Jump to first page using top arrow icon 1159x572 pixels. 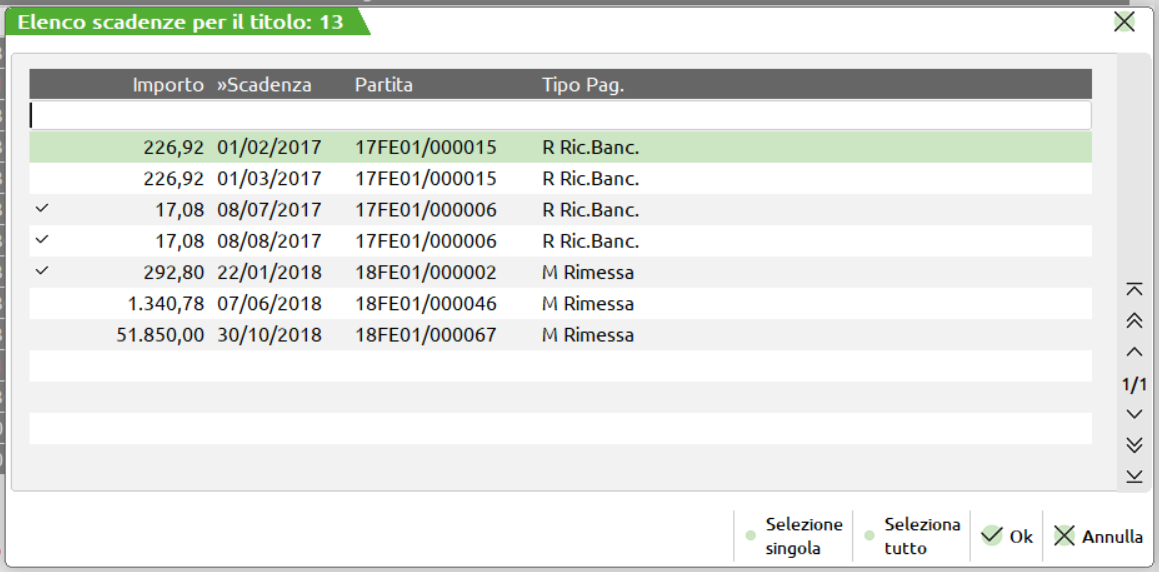tap(1134, 289)
